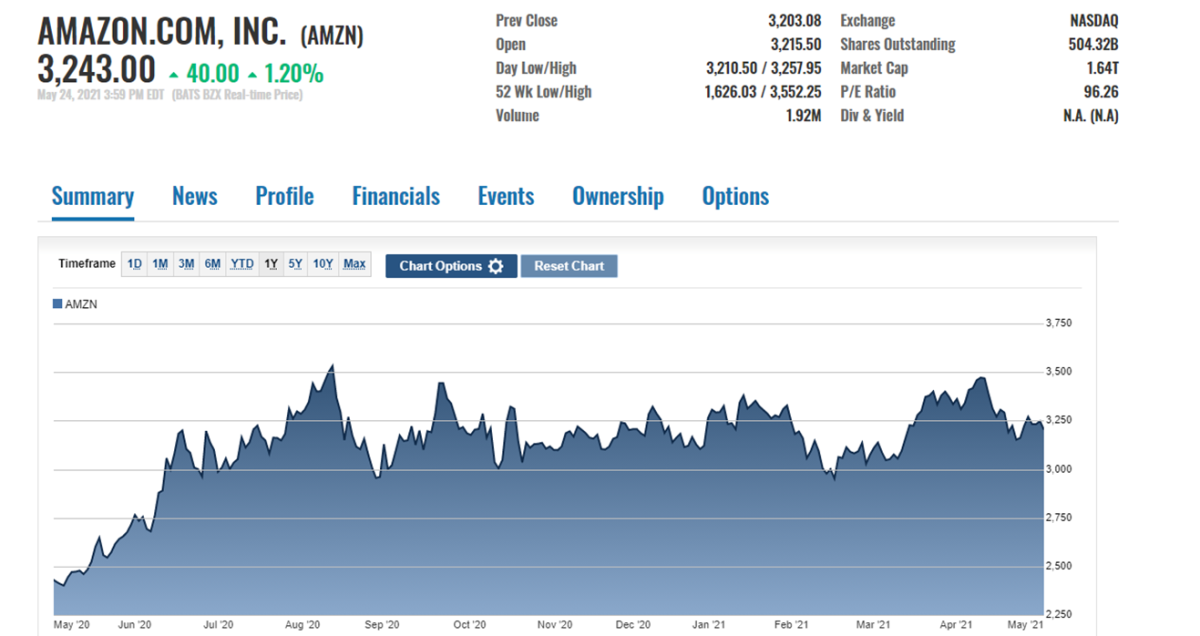Go to the Events tab
This screenshot has width=1200, height=636.
[506, 196]
